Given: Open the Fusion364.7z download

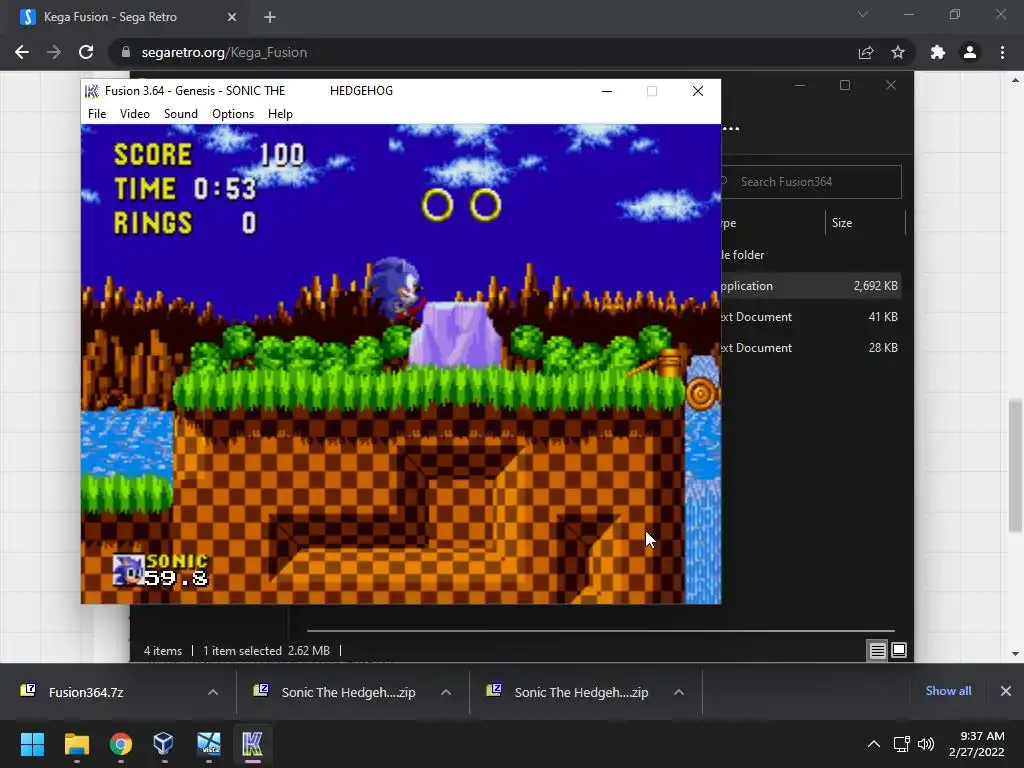Looking at the screenshot, I should pos(86,692).
